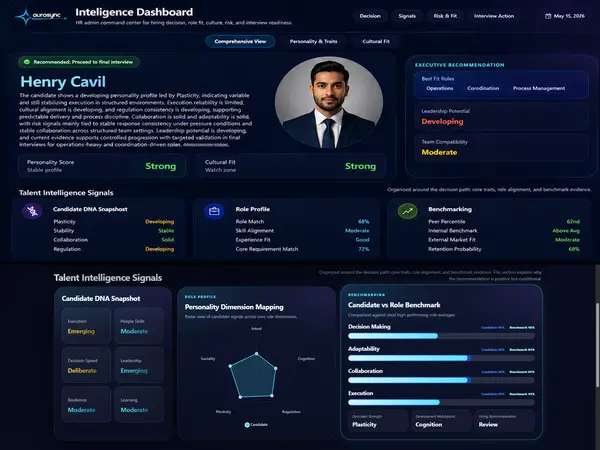Screen dimensions: 600x450
Task: Click the vertical scrollbar on the right edge
Action: [x=597, y=344]
